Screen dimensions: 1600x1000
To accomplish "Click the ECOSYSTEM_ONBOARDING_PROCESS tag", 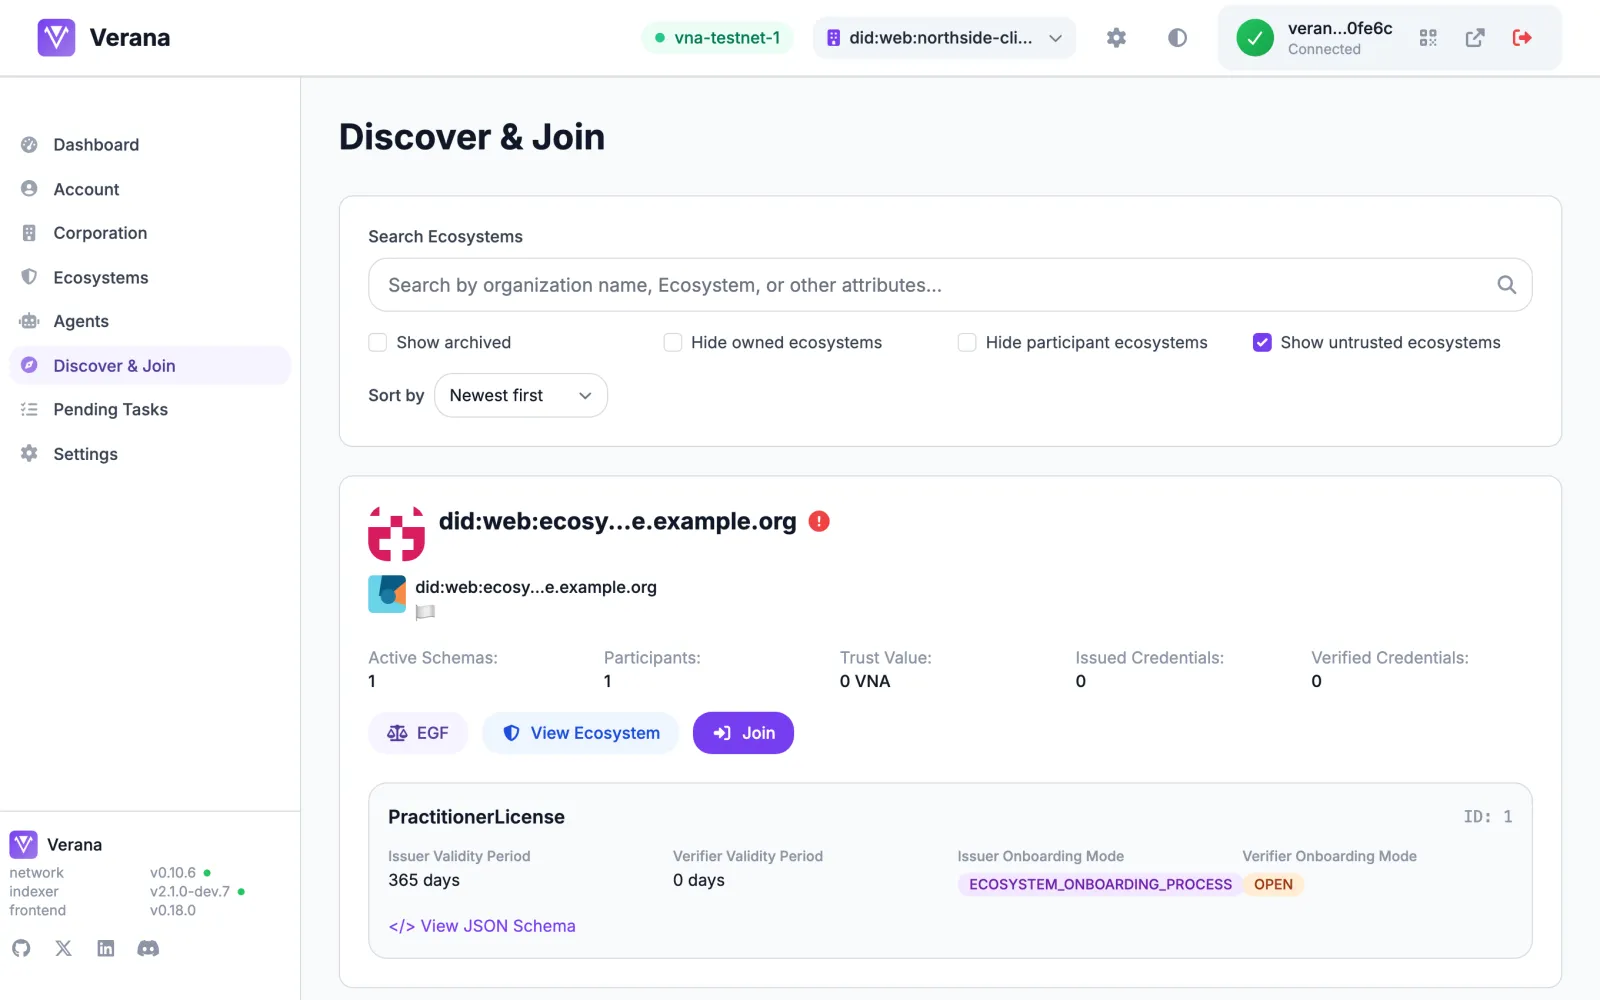I will click(1100, 884).
